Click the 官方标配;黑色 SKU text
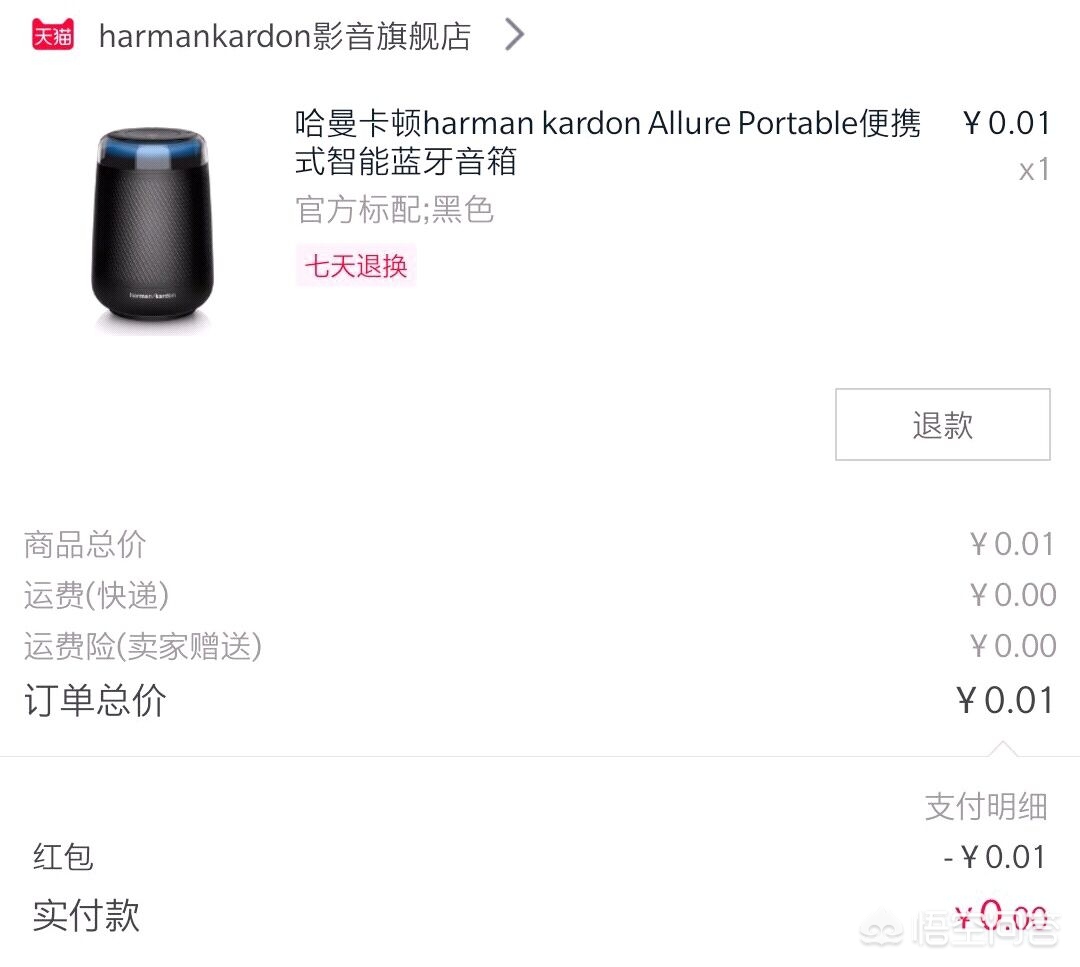The height and width of the screenshot is (967, 1080). [395, 210]
